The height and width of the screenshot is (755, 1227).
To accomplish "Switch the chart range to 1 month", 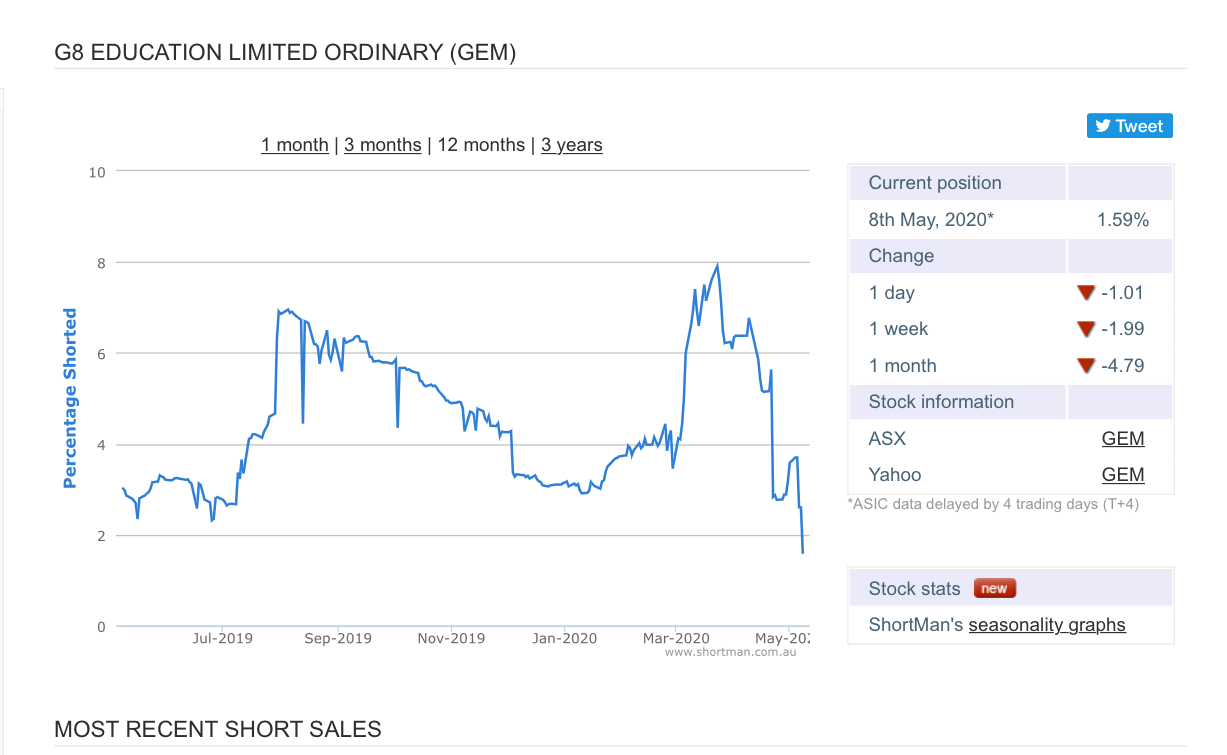I will click(295, 145).
